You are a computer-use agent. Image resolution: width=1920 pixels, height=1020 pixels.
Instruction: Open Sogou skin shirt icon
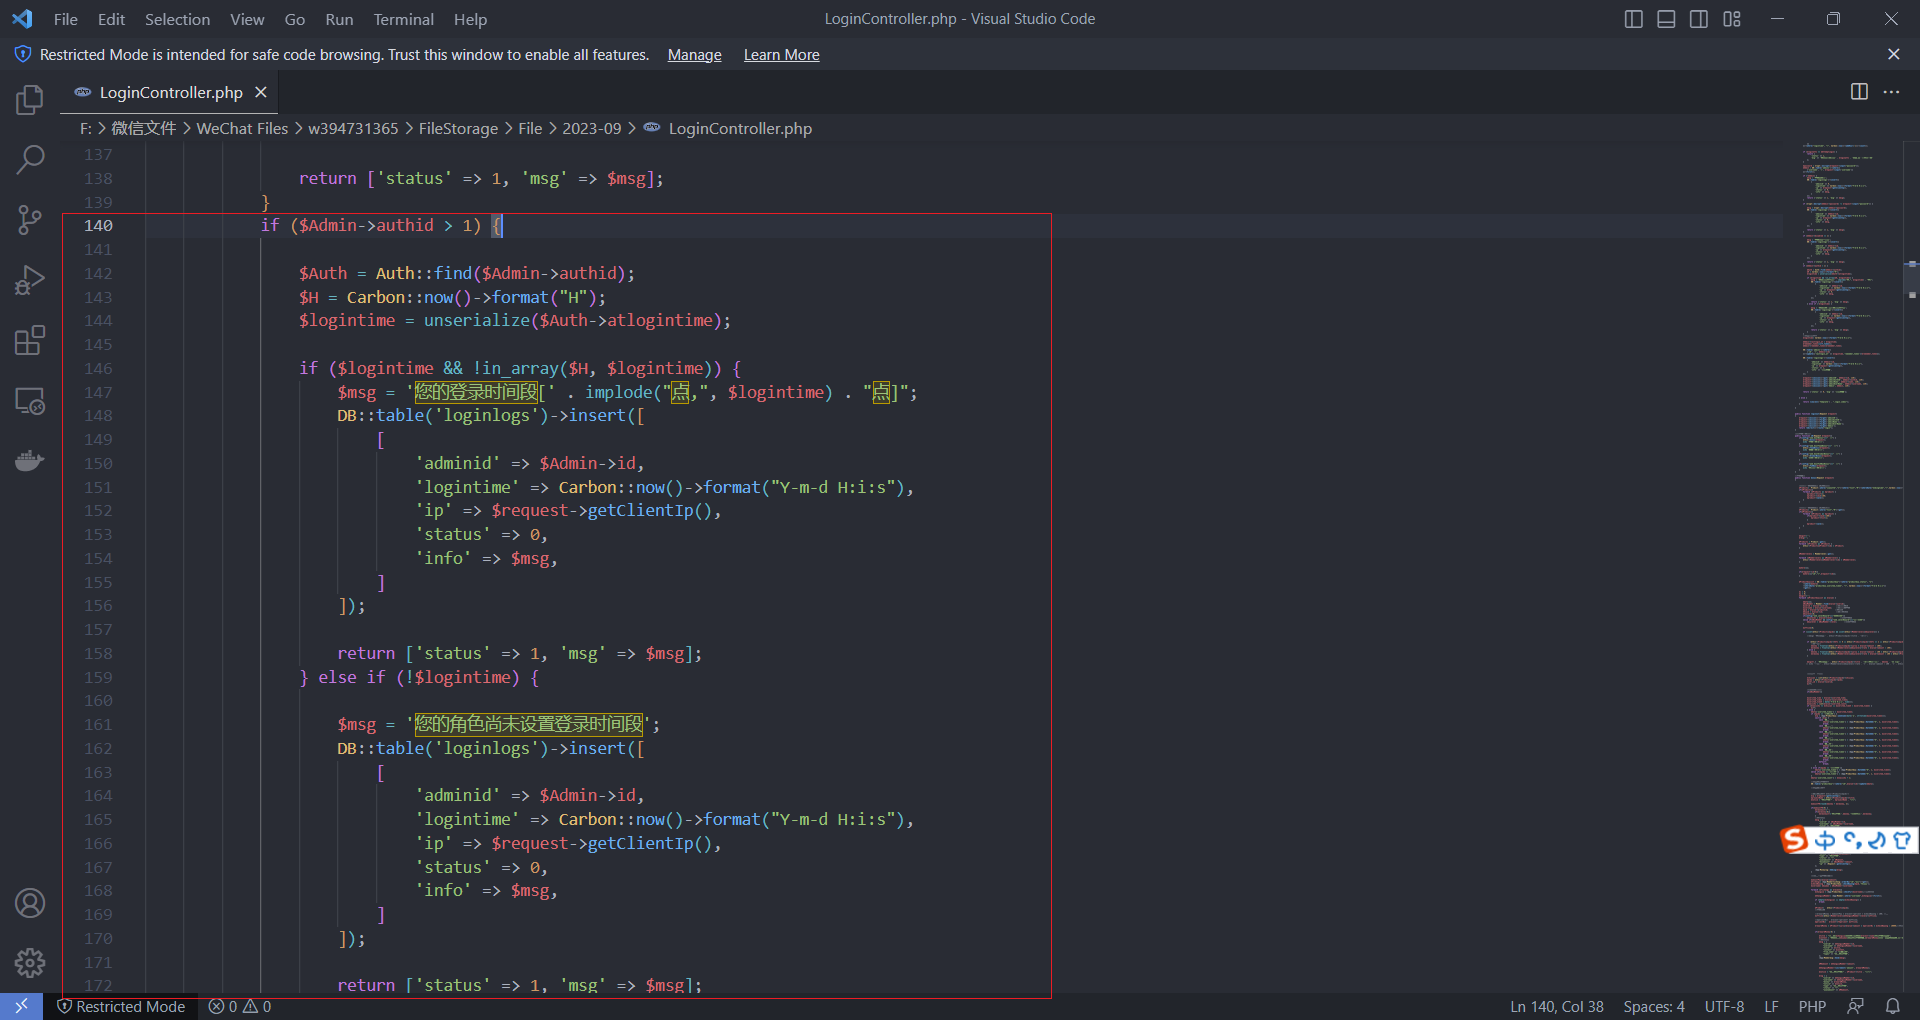(x=1902, y=841)
